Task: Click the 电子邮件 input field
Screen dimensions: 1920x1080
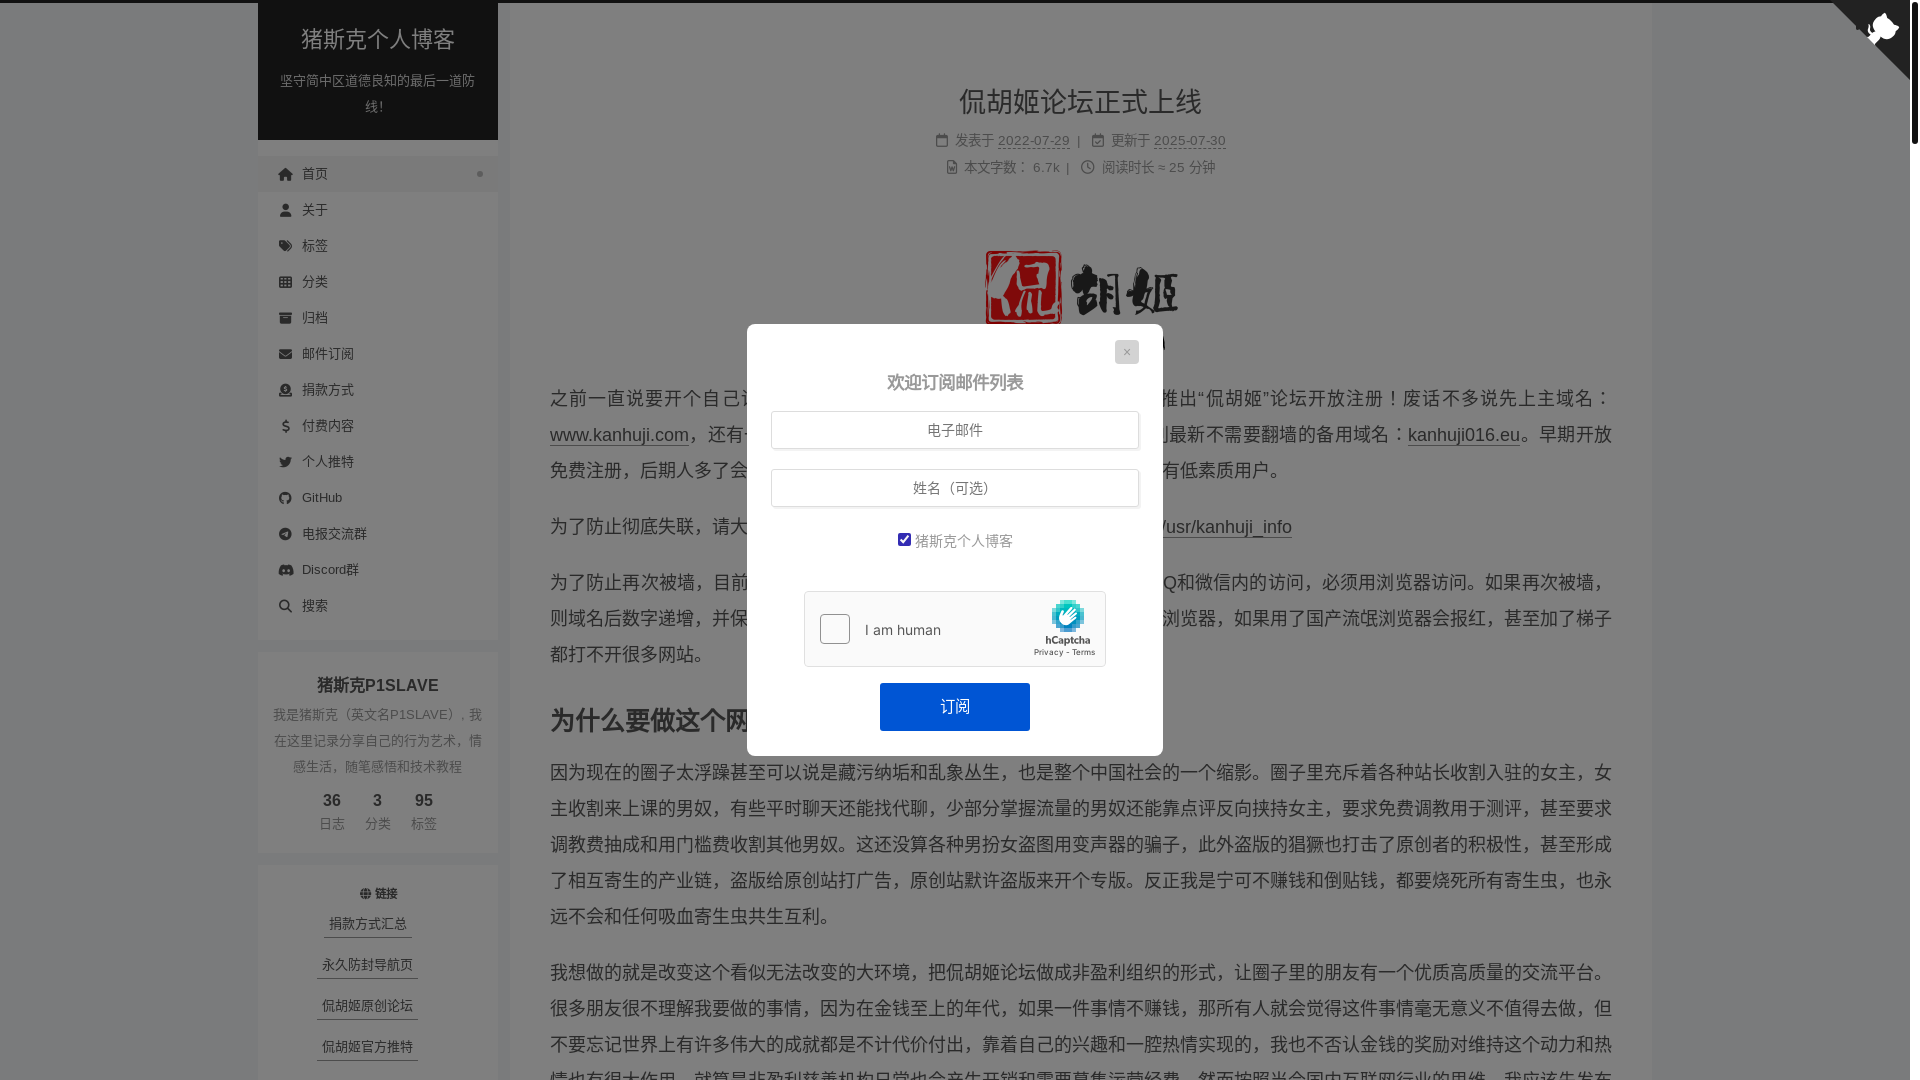Action: tap(955, 430)
